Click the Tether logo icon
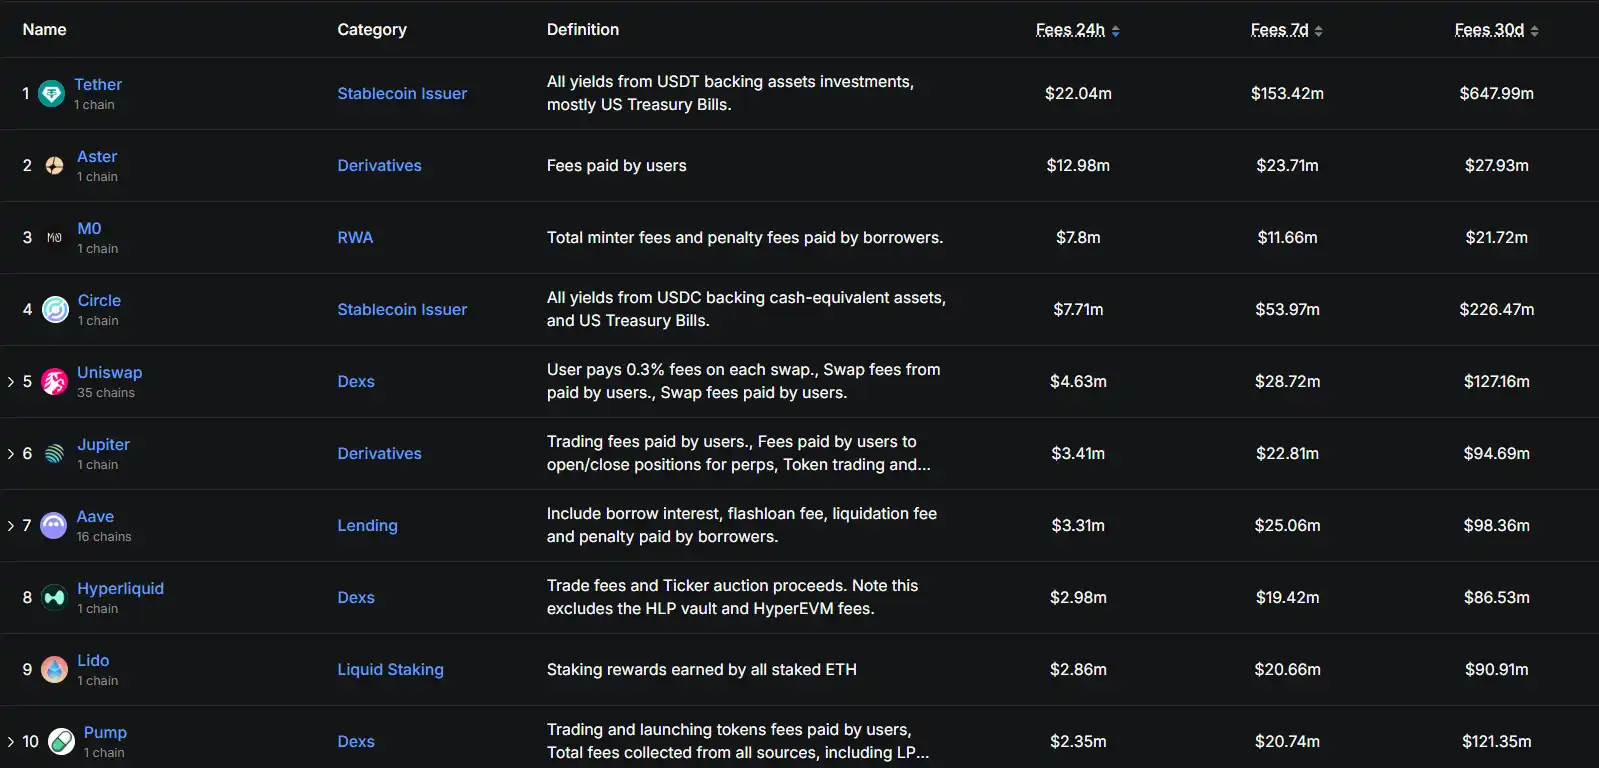The height and width of the screenshot is (768, 1599). click(x=51, y=94)
